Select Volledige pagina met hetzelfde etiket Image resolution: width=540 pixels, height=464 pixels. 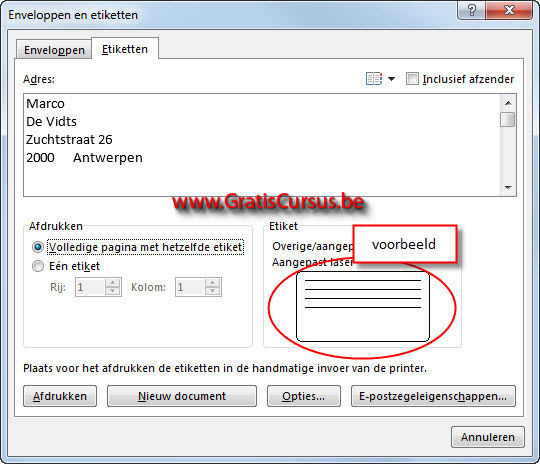coord(38,247)
